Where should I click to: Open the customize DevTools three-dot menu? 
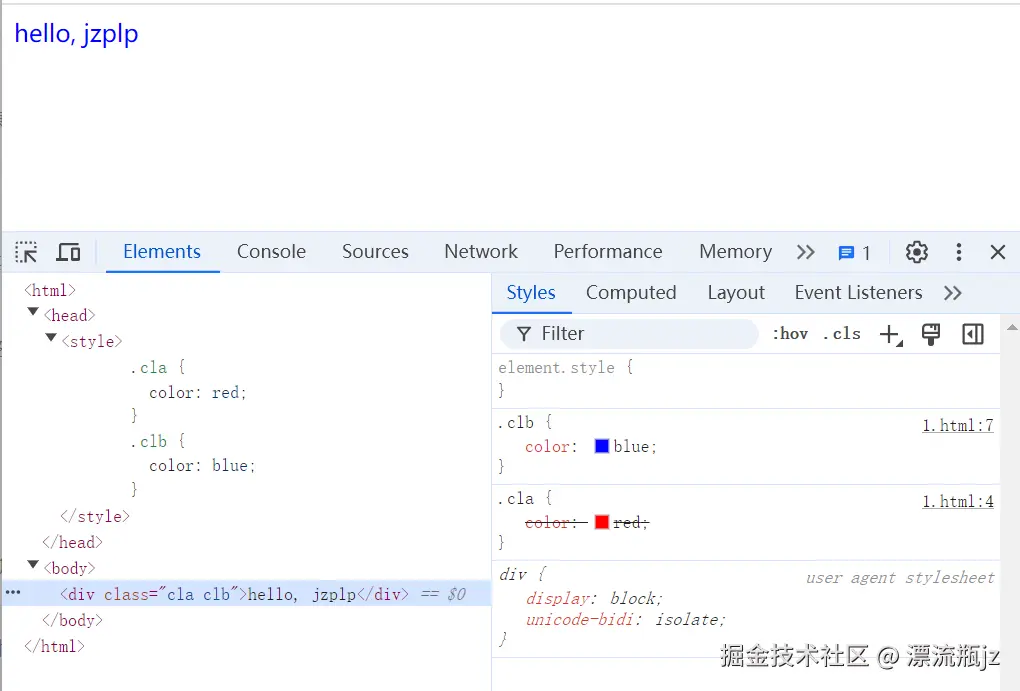(x=958, y=252)
